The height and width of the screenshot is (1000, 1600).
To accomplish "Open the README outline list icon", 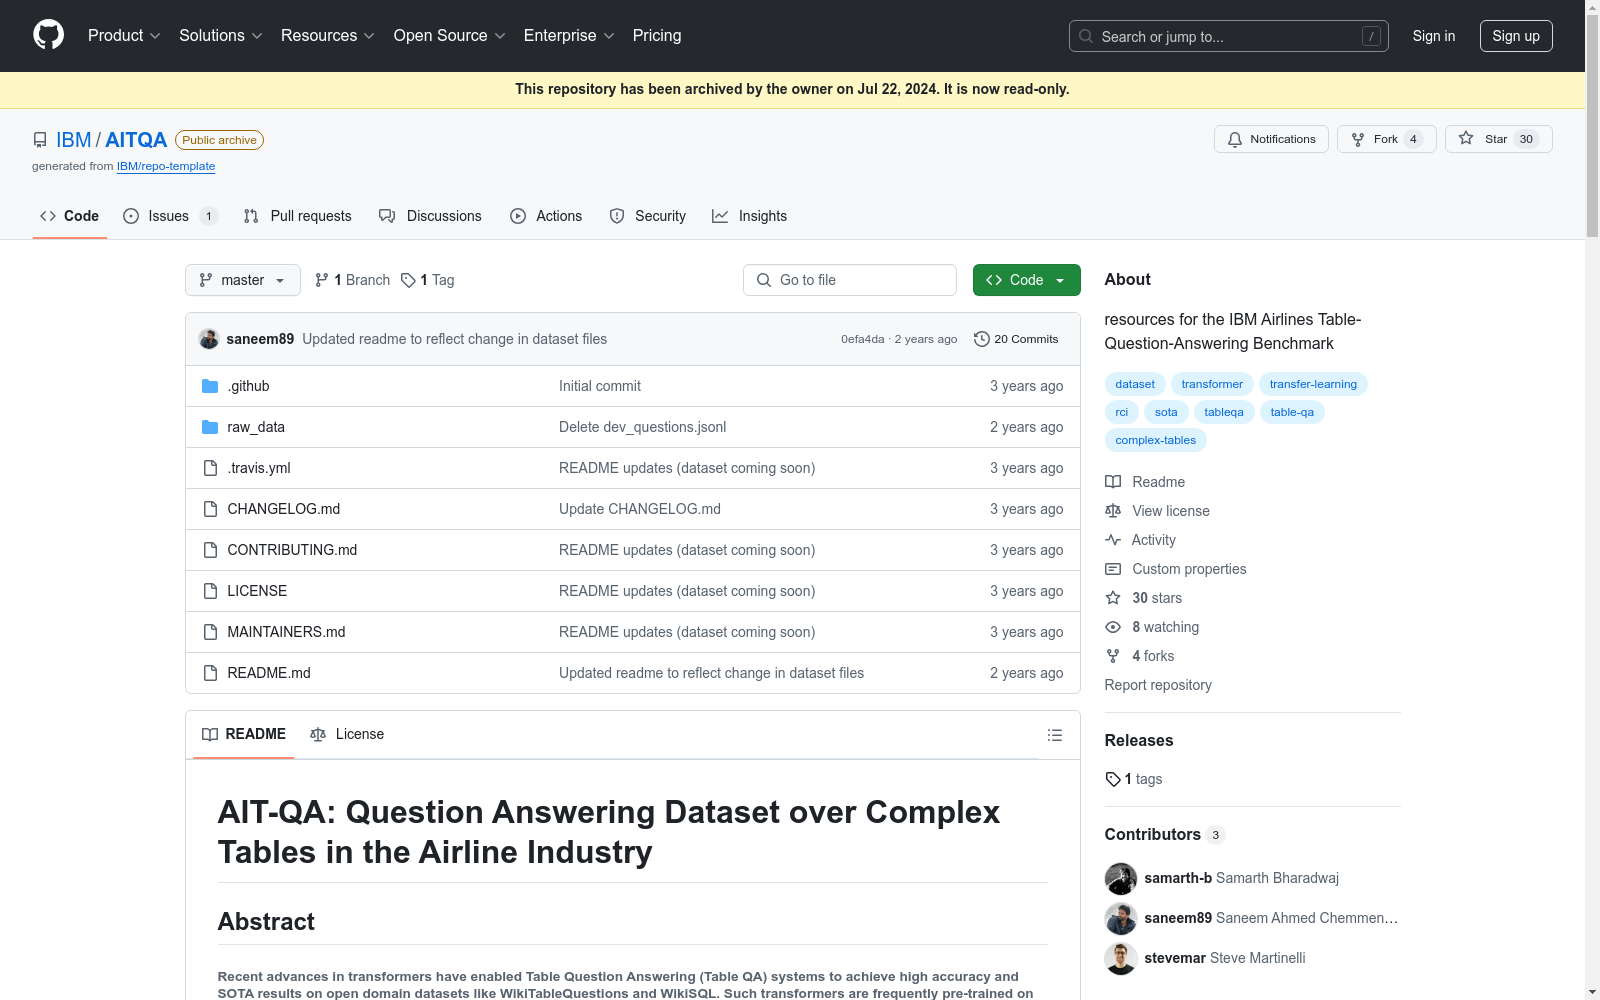I will click(x=1055, y=735).
